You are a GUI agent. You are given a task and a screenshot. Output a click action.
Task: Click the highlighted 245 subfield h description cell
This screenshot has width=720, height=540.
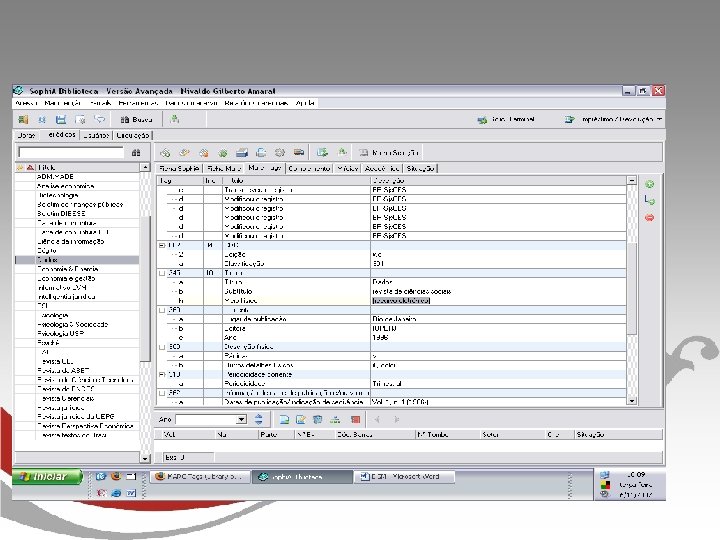click(498, 301)
